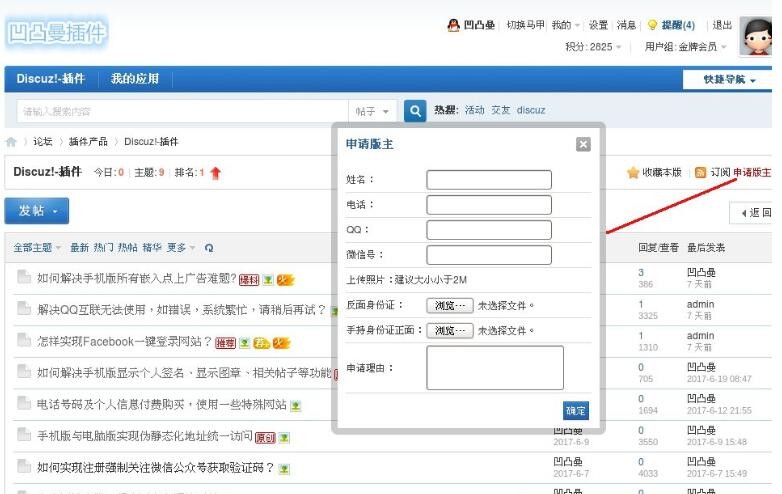Click the 退出 logout link
The width and height of the screenshot is (782, 494).
click(x=722, y=25)
